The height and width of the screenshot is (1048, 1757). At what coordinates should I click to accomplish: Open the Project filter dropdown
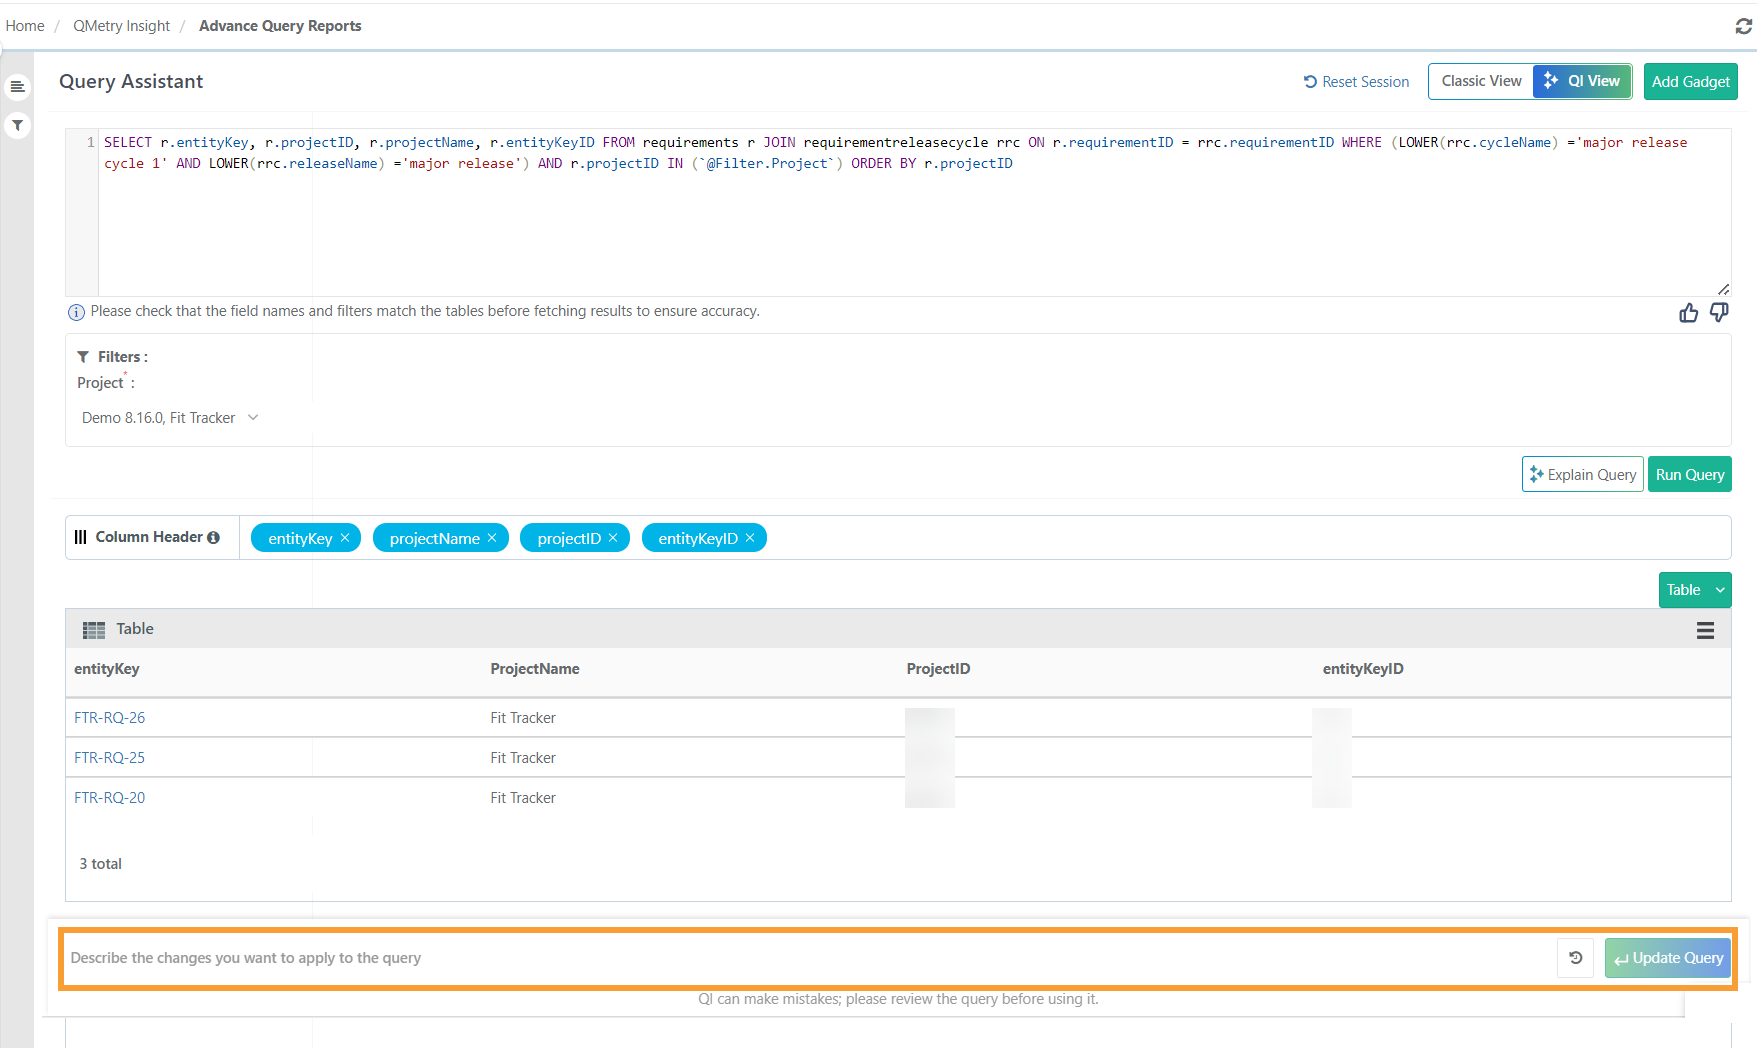coord(170,417)
